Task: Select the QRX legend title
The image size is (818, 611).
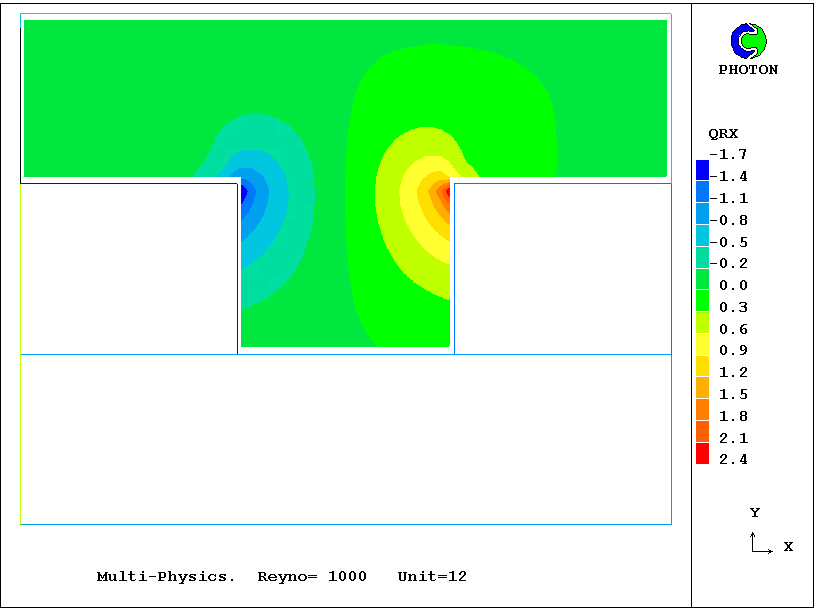Action: pos(723,134)
